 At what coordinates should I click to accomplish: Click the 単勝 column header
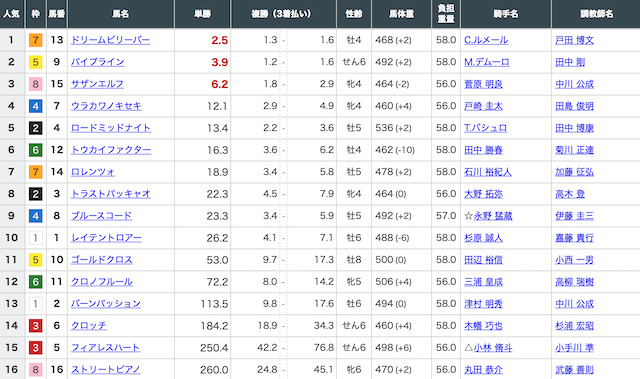tap(202, 14)
